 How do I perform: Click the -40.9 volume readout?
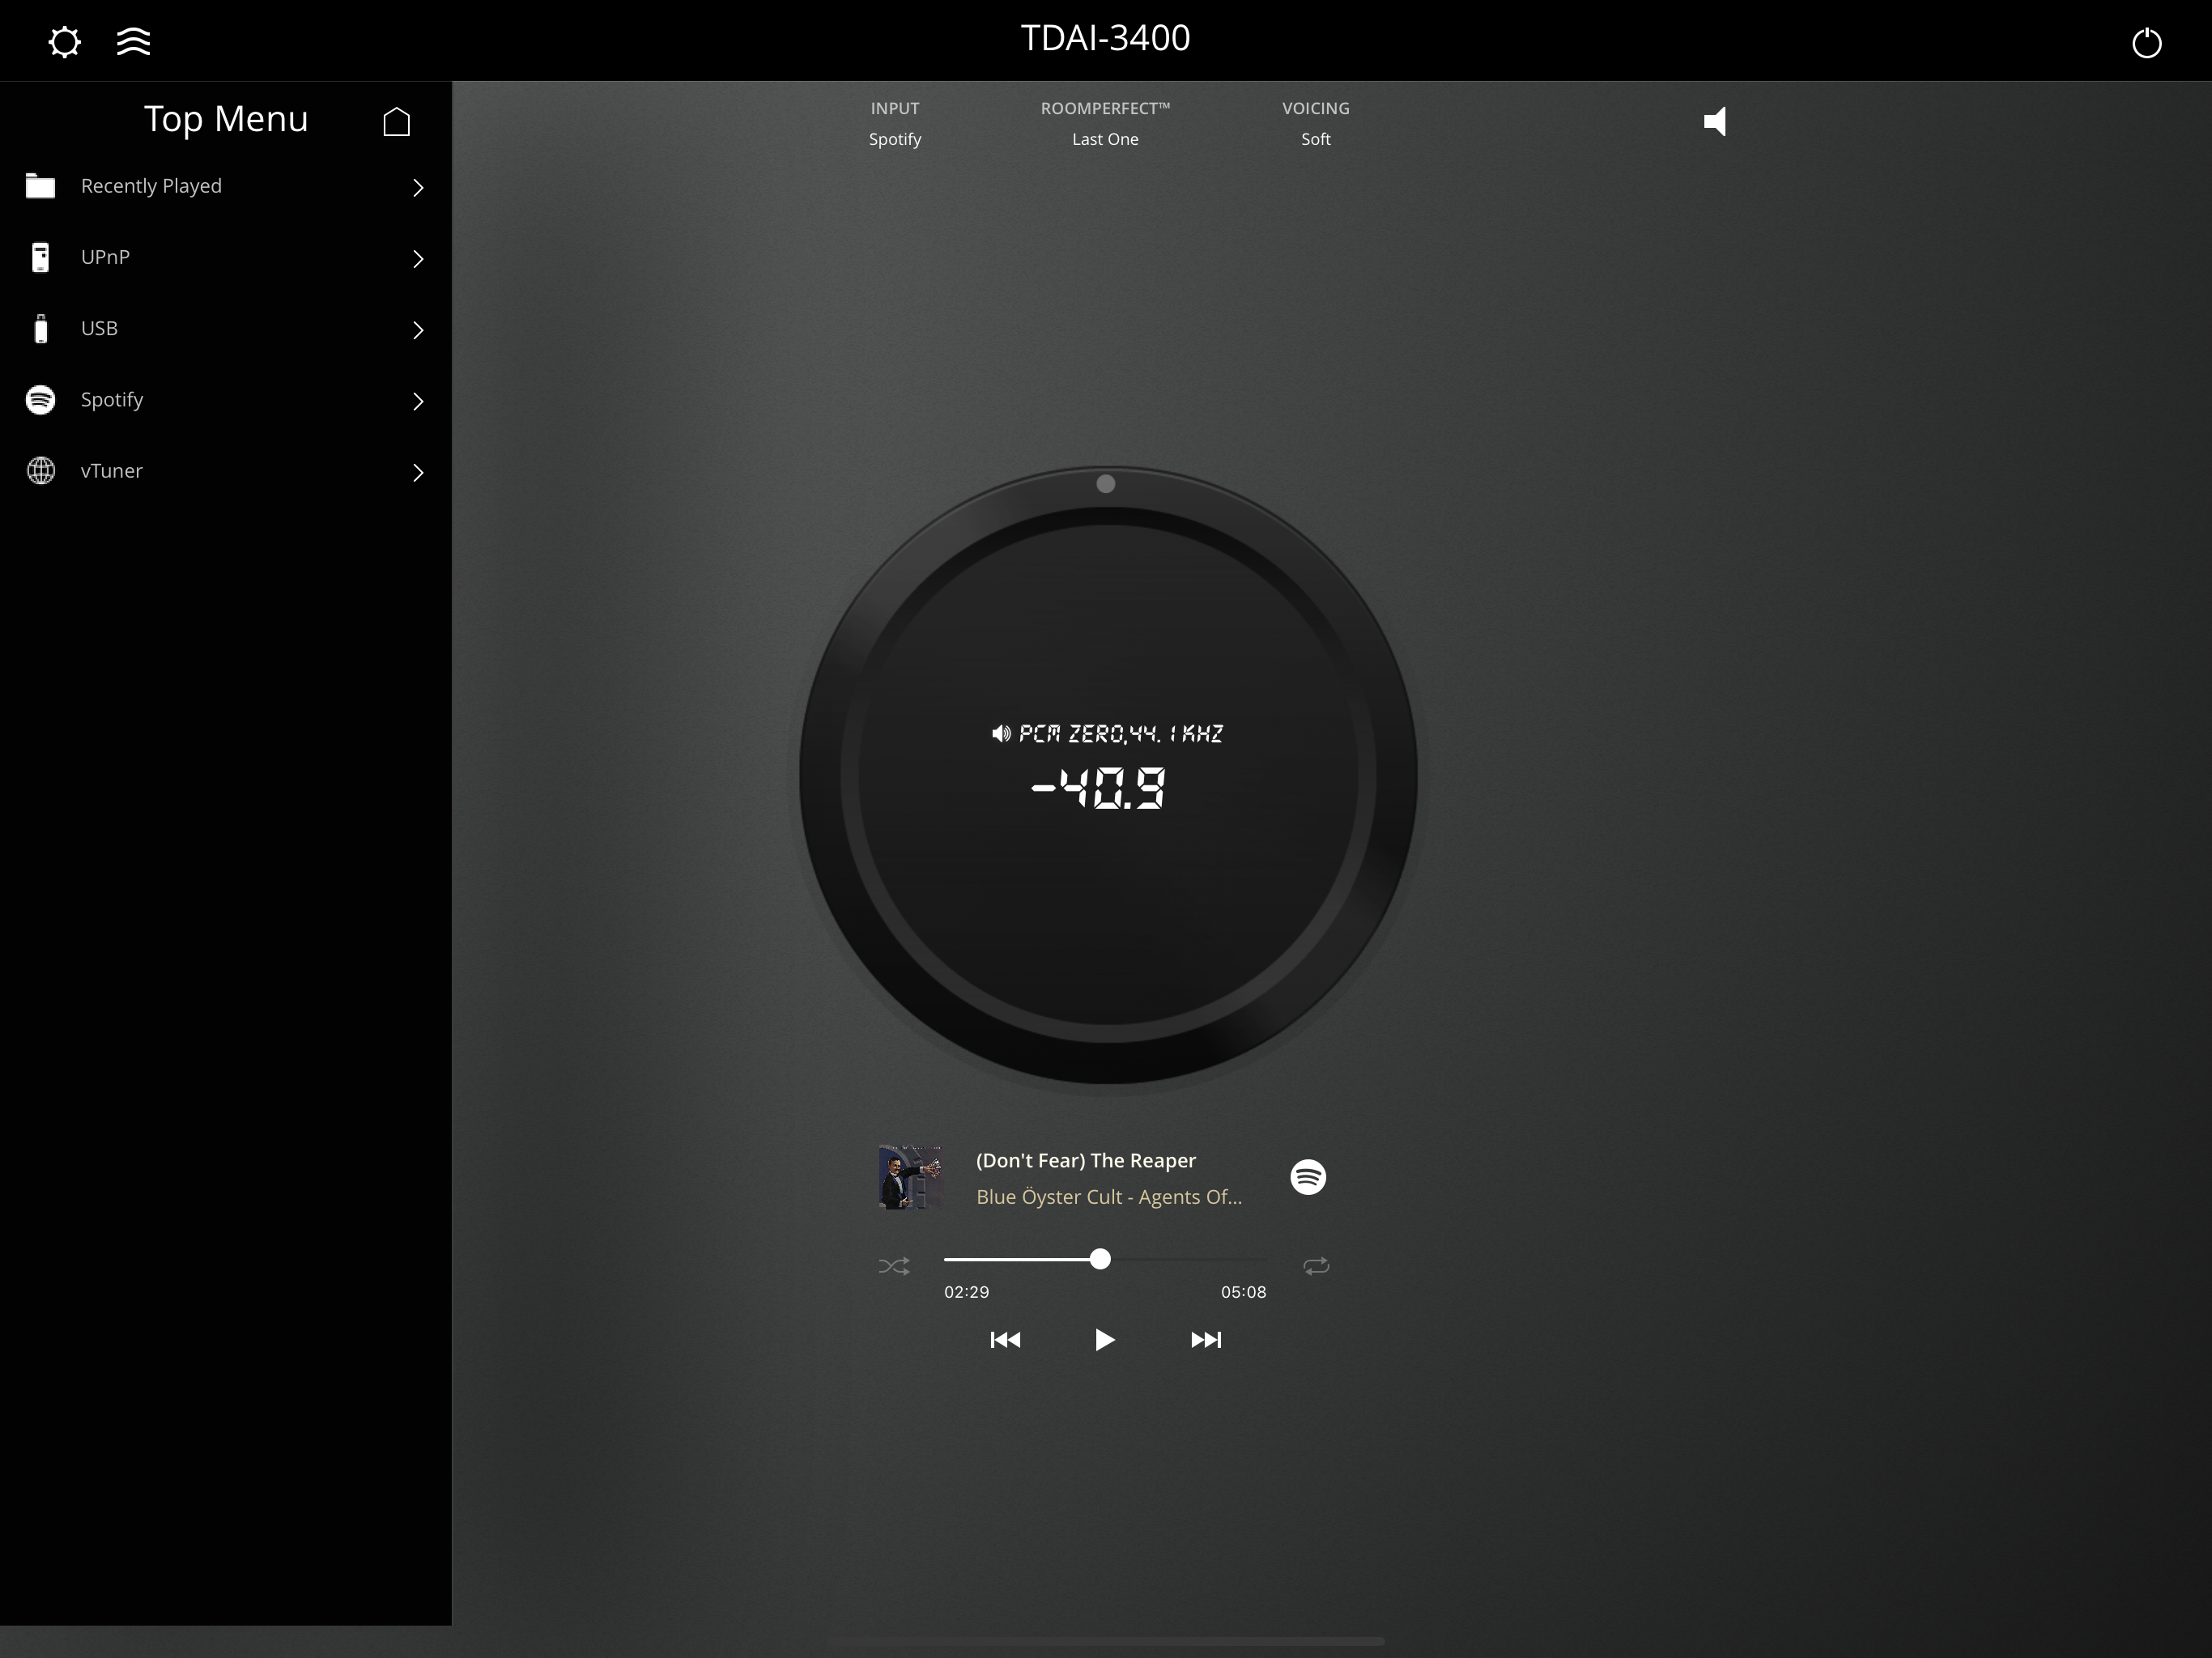[1098, 788]
